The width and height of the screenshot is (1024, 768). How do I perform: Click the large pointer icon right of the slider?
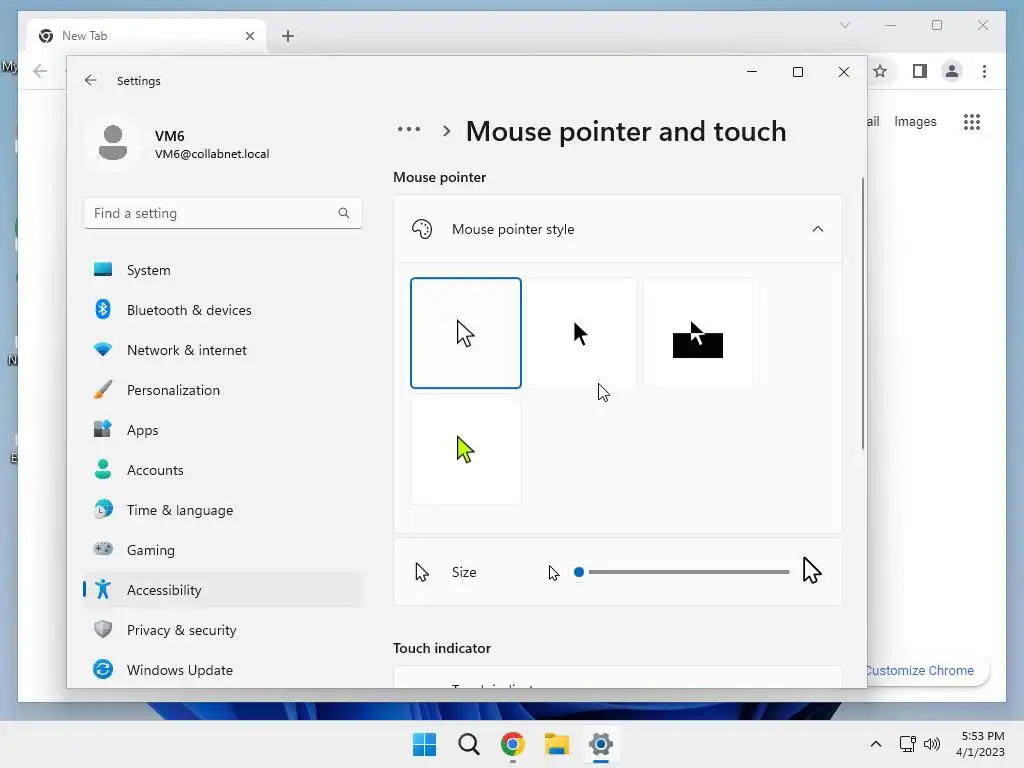pyautogui.click(x=812, y=571)
